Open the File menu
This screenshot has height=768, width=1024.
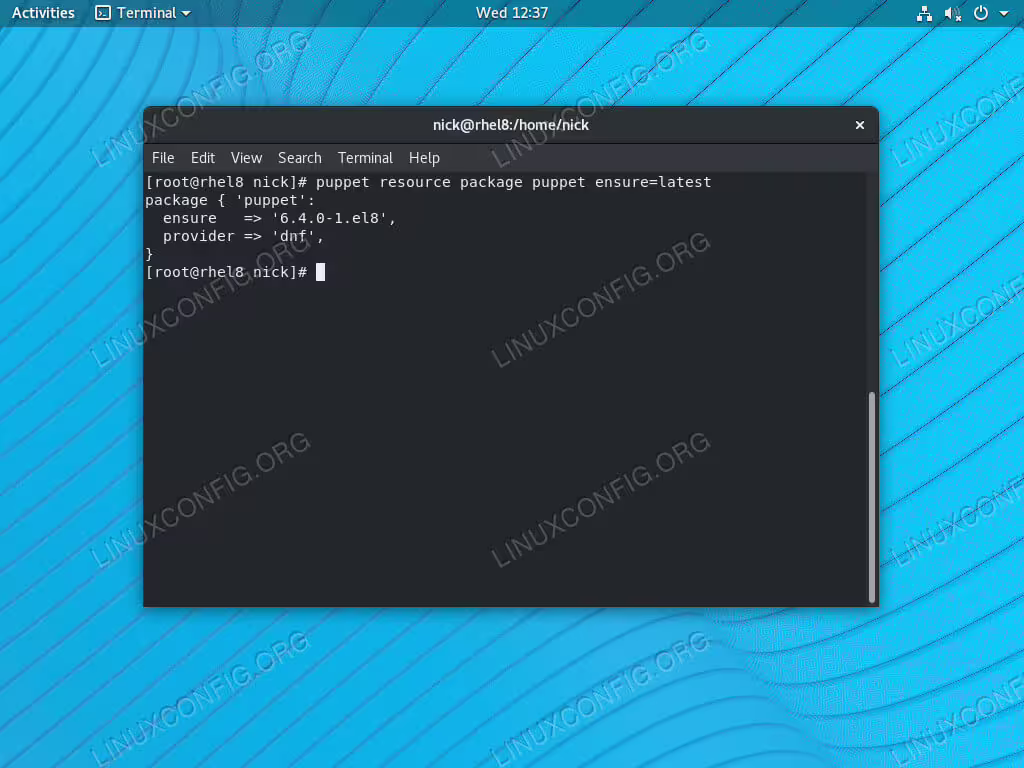point(163,158)
